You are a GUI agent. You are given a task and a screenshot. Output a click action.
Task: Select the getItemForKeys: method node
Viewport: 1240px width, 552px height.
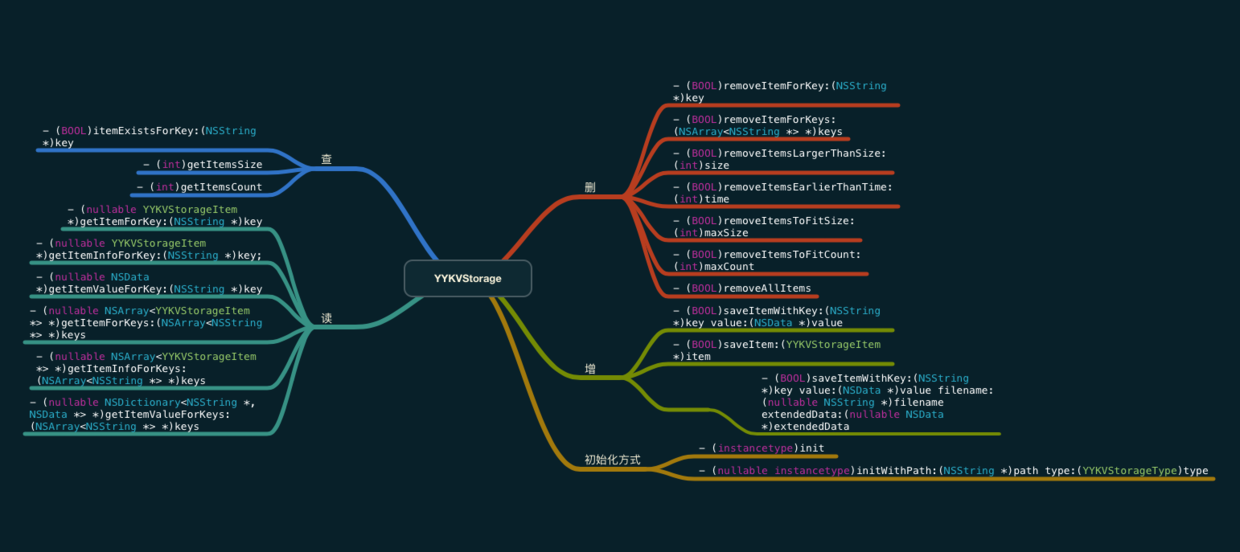pyautogui.click(x=146, y=323)
